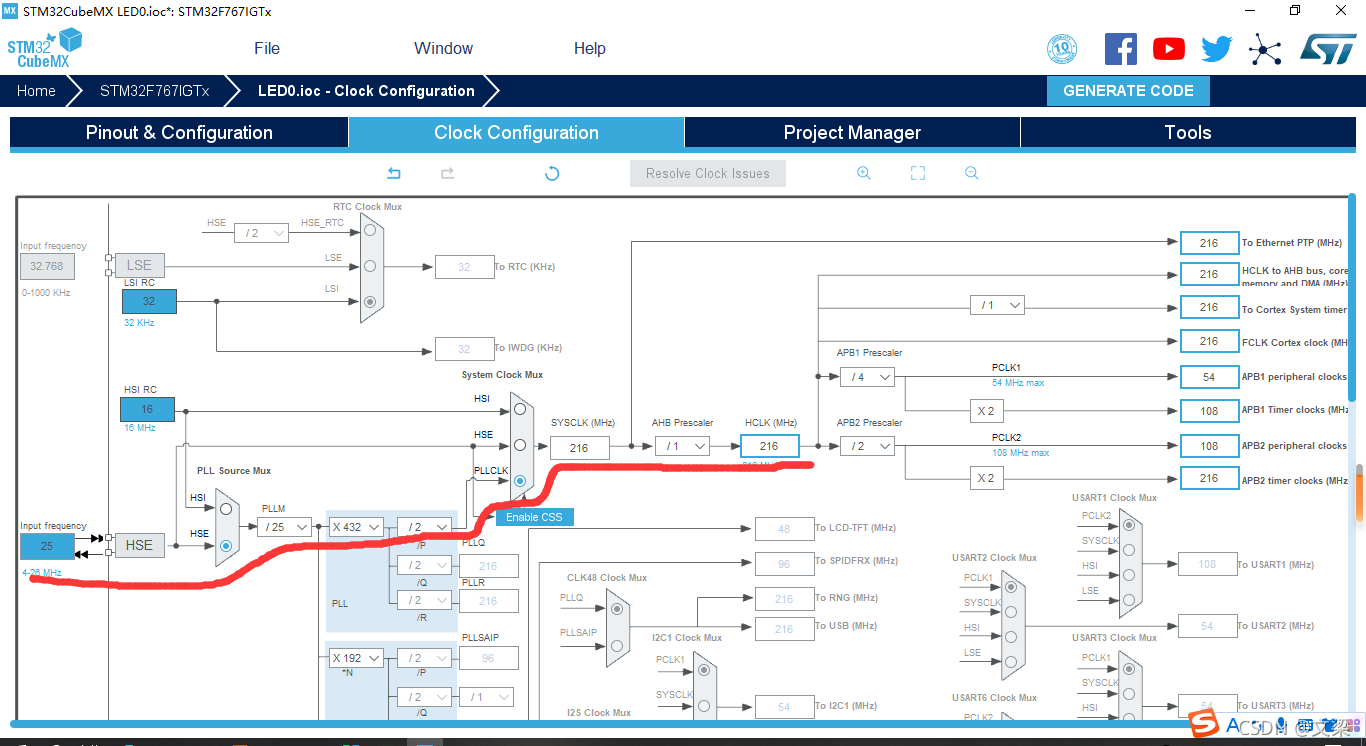Select LSE in RTC Clock Mux
1366x746 pixels.
pyautogui.click(x=371, y=266)
